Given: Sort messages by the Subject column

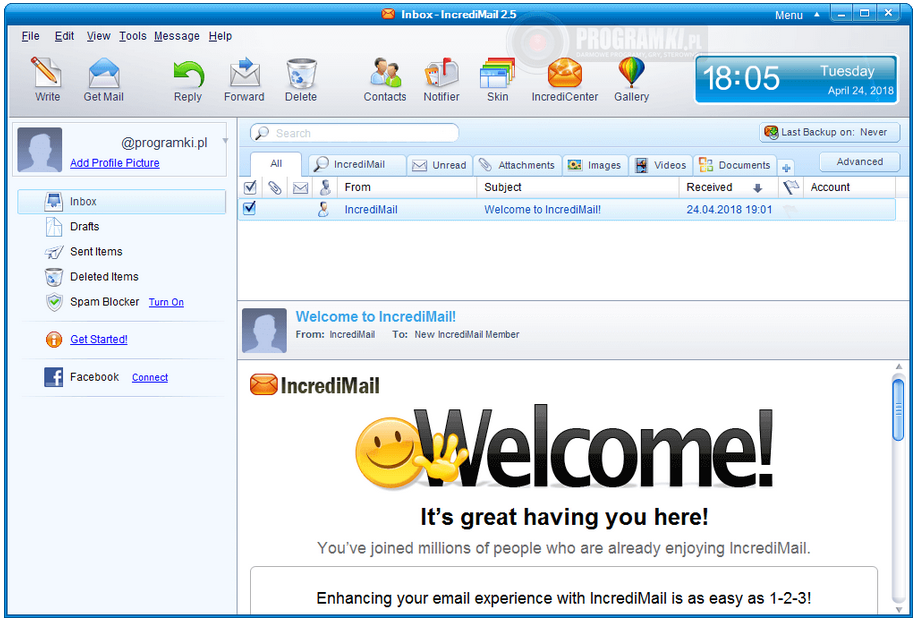Looking at the screenshot, I should [578, 188].
